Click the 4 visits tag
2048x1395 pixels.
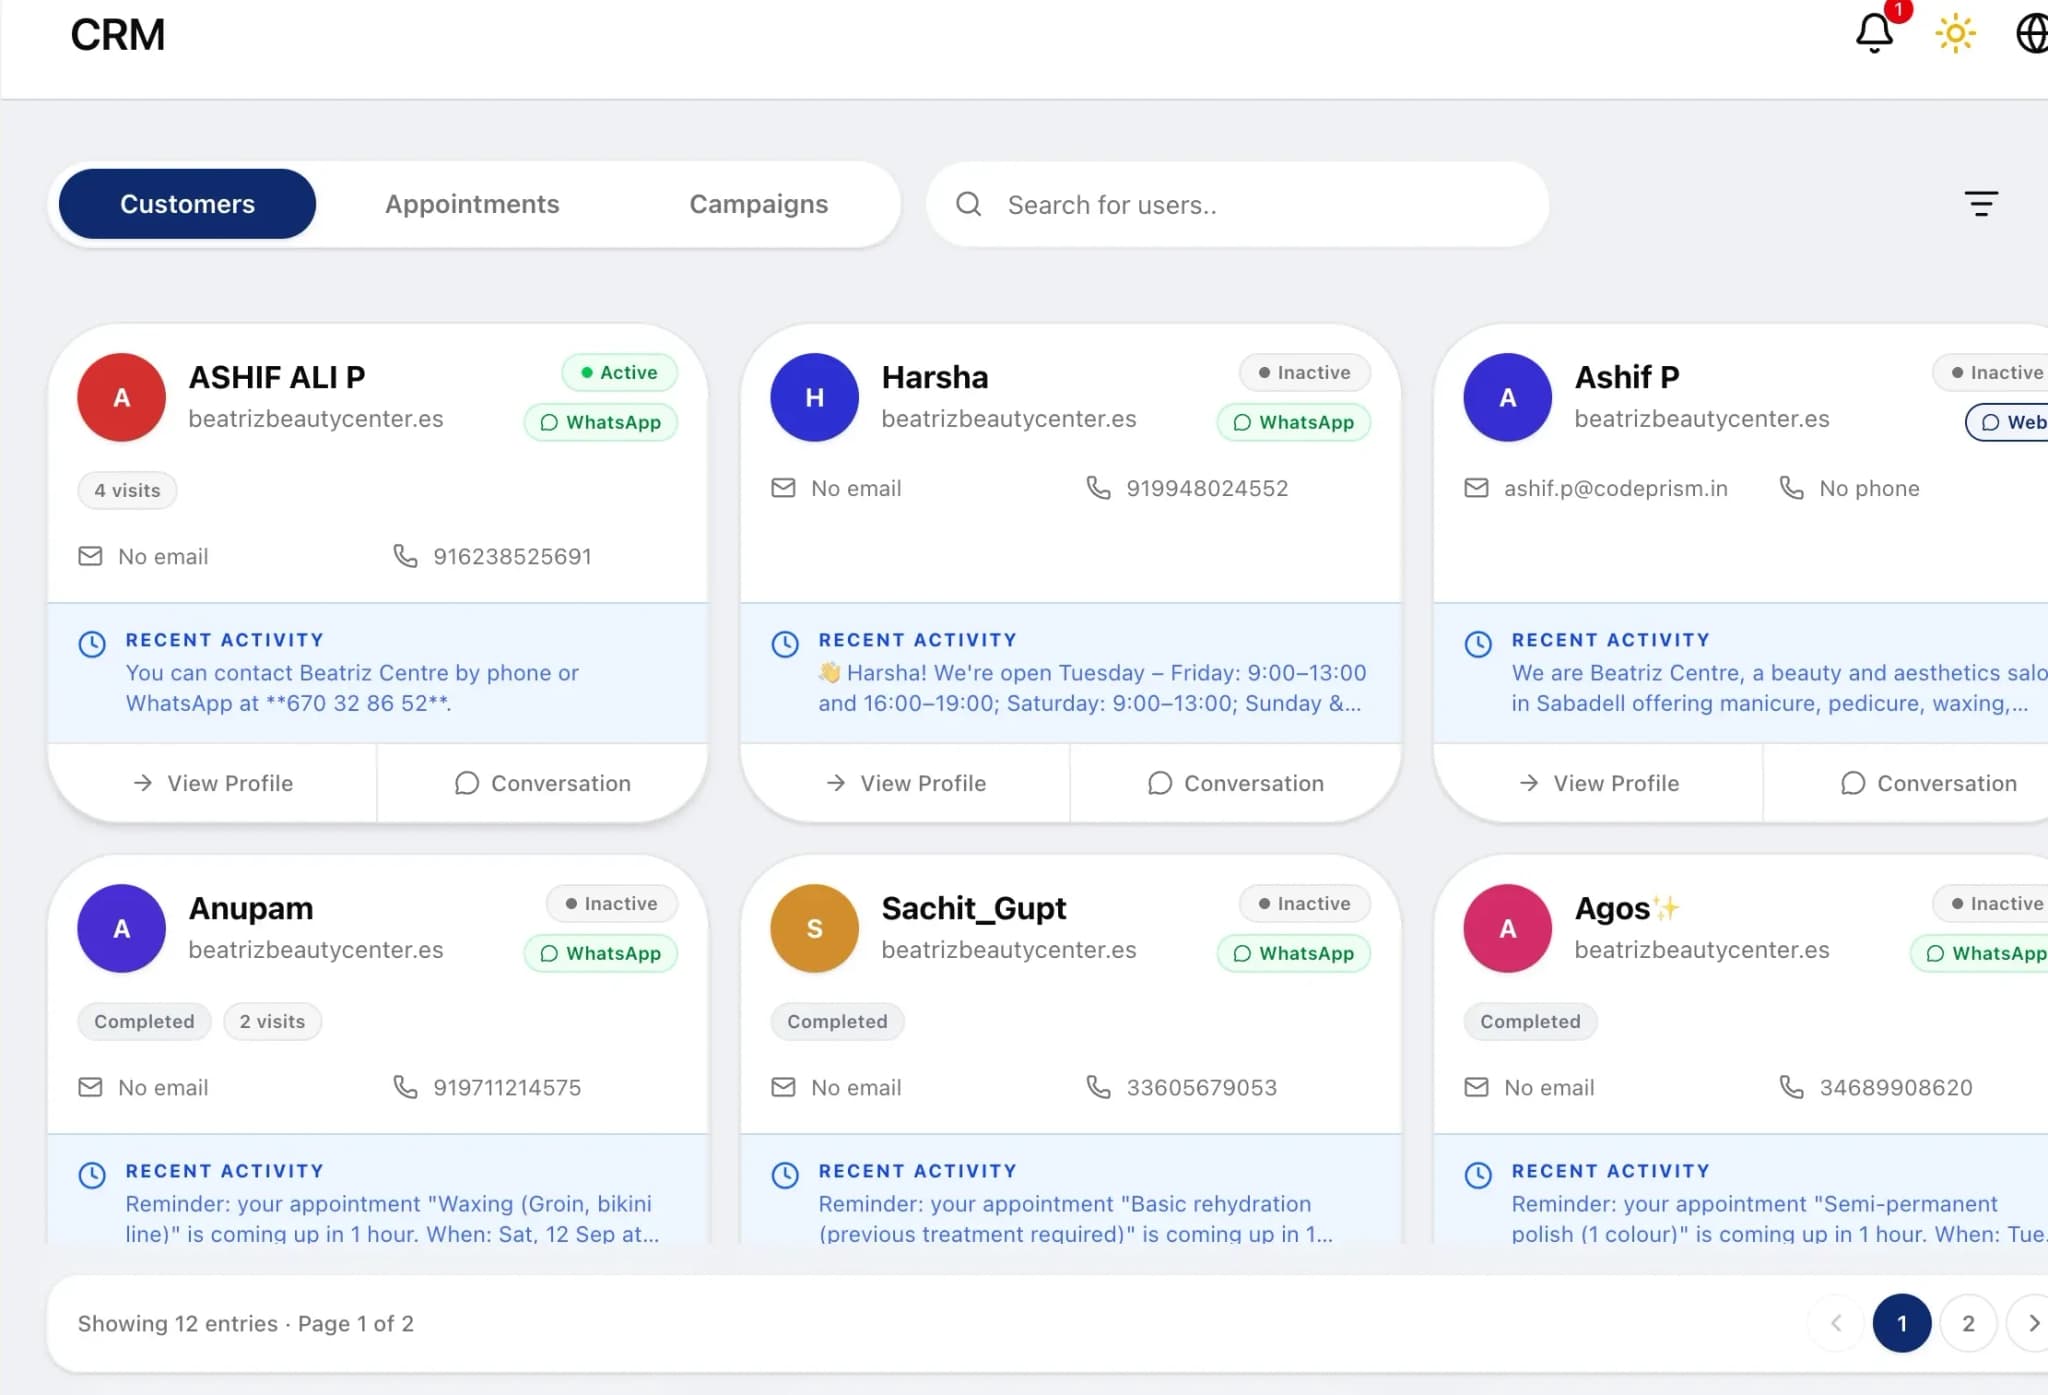127,490
